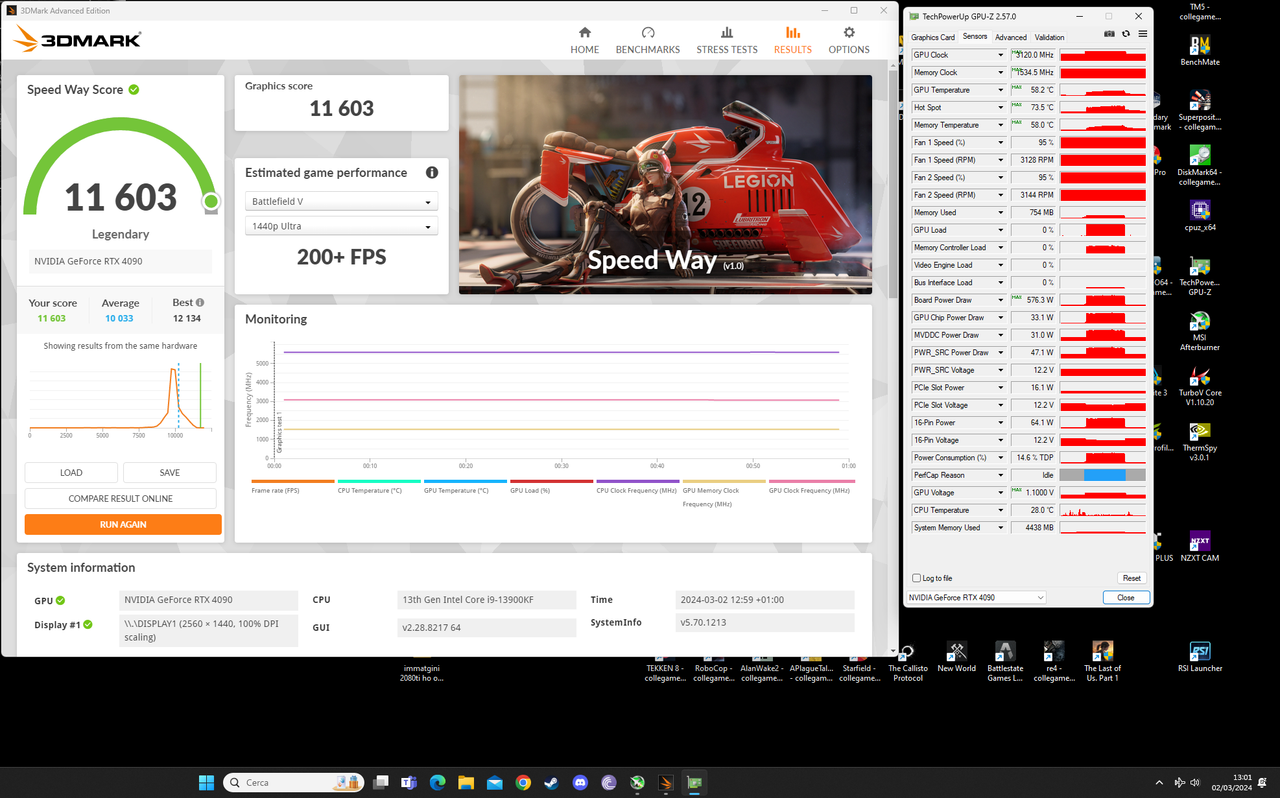Open the RSI Launcher desktop icon
Viewport: 1280px width, 798px height.
pos(1199,657)
